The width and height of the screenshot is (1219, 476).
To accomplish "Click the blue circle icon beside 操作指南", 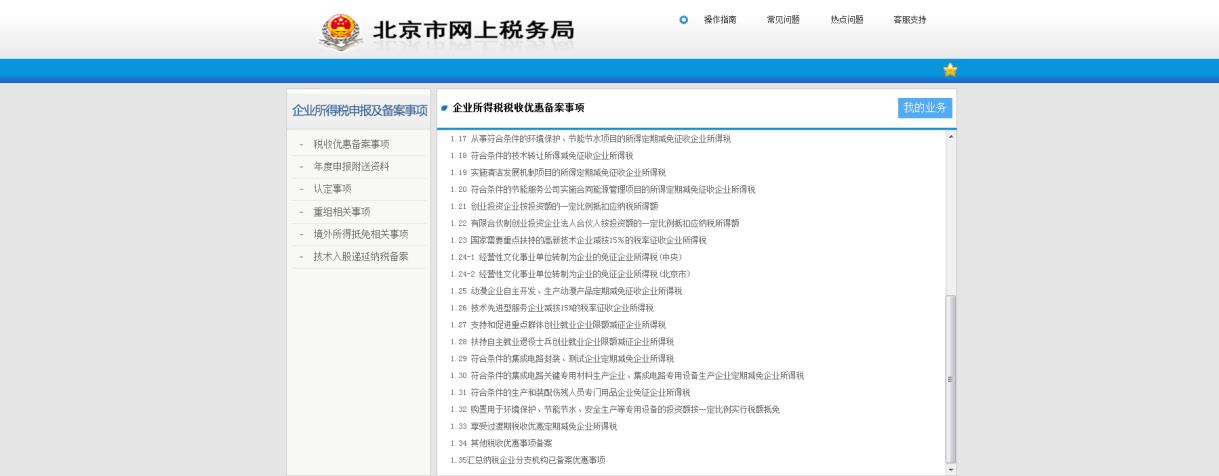I will [x=684, y=19].
